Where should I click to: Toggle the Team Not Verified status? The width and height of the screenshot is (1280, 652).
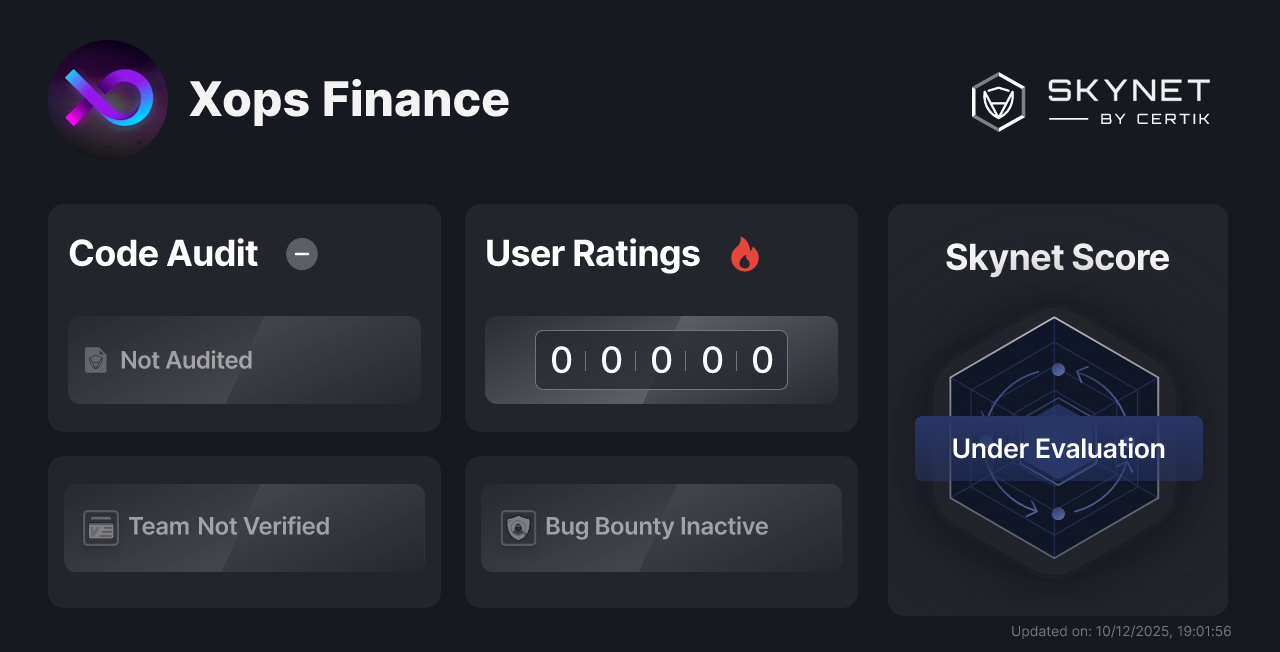[244, 527]
